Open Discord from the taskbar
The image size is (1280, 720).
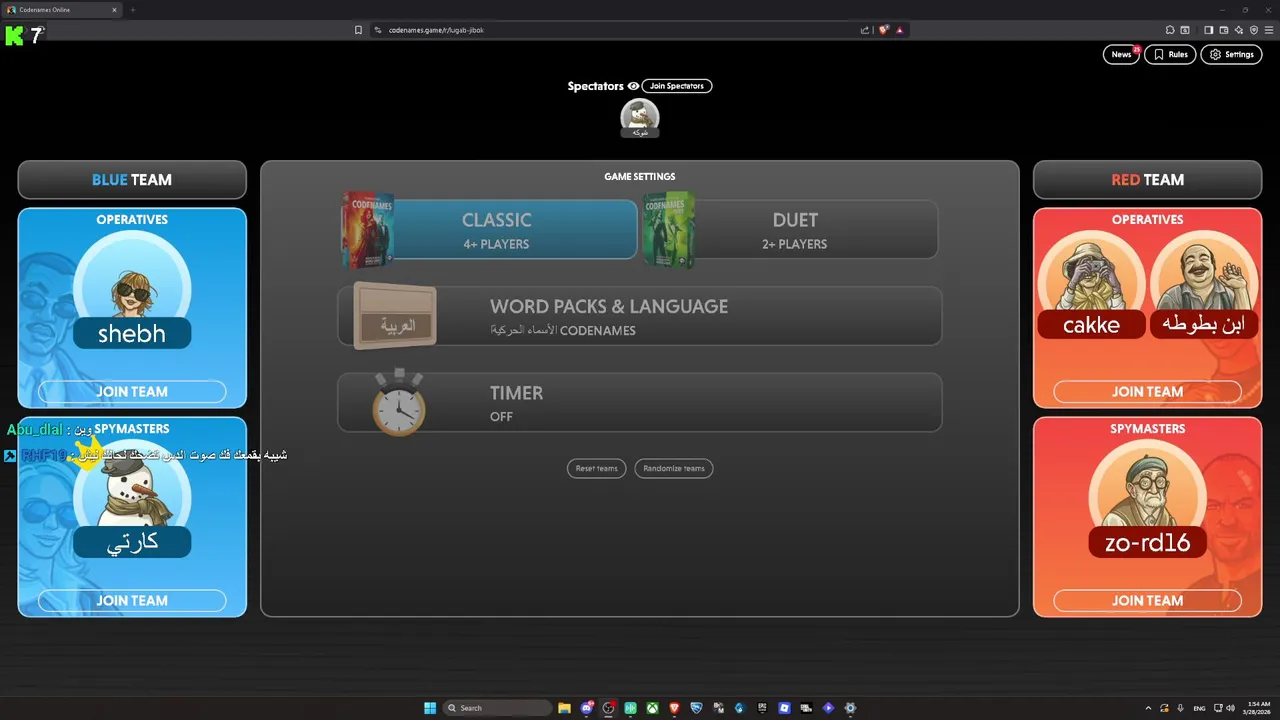(587, 708)
